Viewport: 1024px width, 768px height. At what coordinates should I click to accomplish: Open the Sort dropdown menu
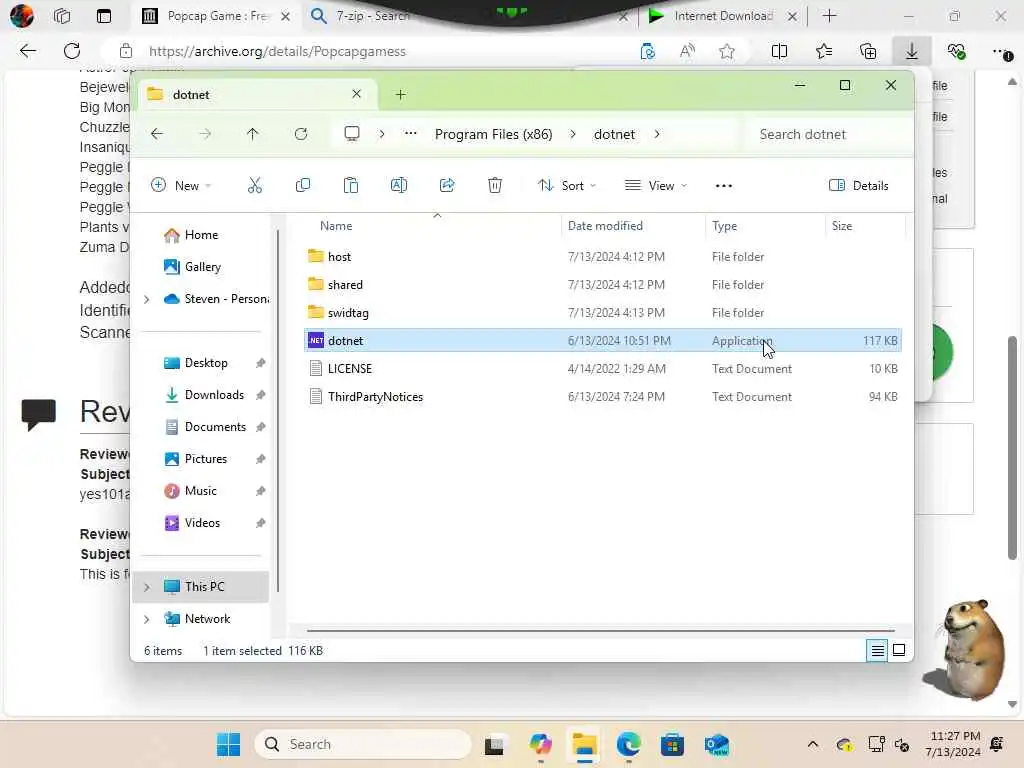click(567, 185)
